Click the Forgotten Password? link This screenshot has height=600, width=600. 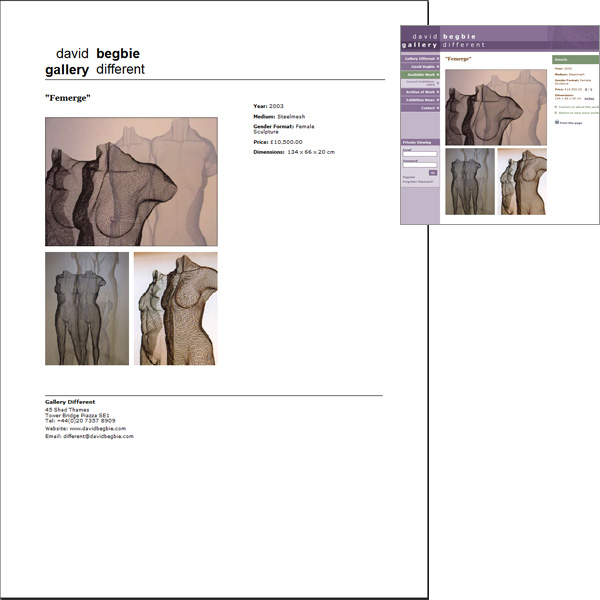tap(418, 182)
